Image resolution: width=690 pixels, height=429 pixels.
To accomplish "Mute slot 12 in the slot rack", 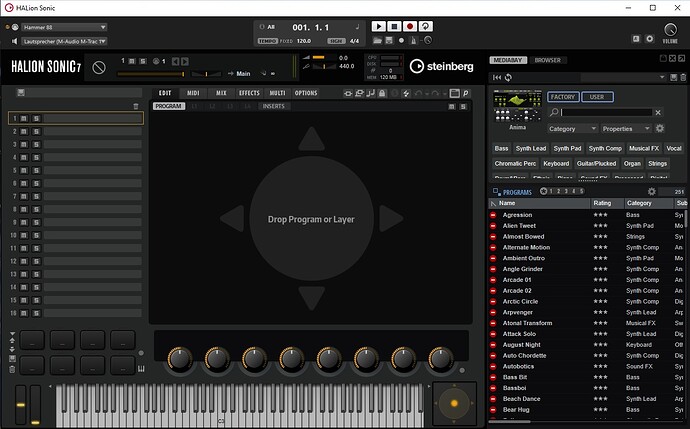I will coord(24,261).
